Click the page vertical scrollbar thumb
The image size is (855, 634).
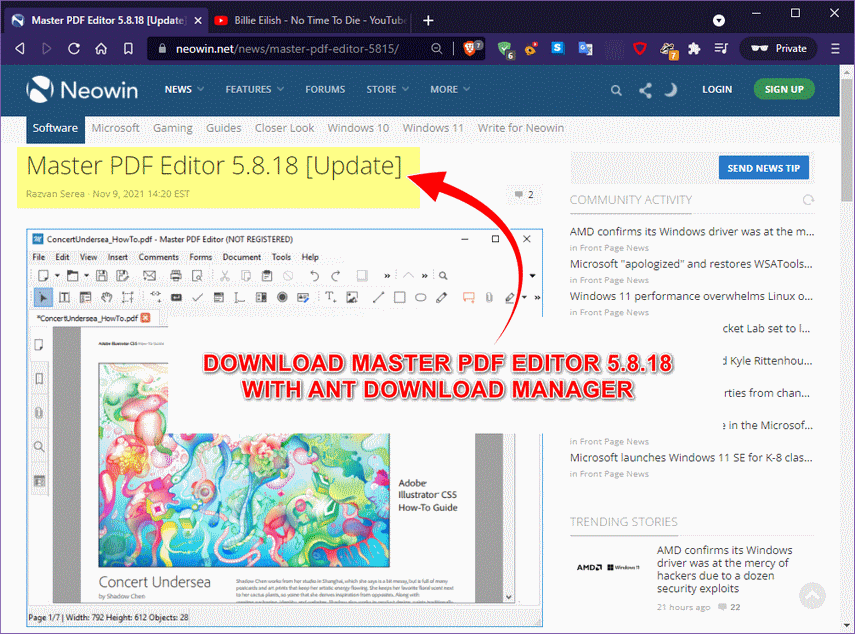coord(847,139)
